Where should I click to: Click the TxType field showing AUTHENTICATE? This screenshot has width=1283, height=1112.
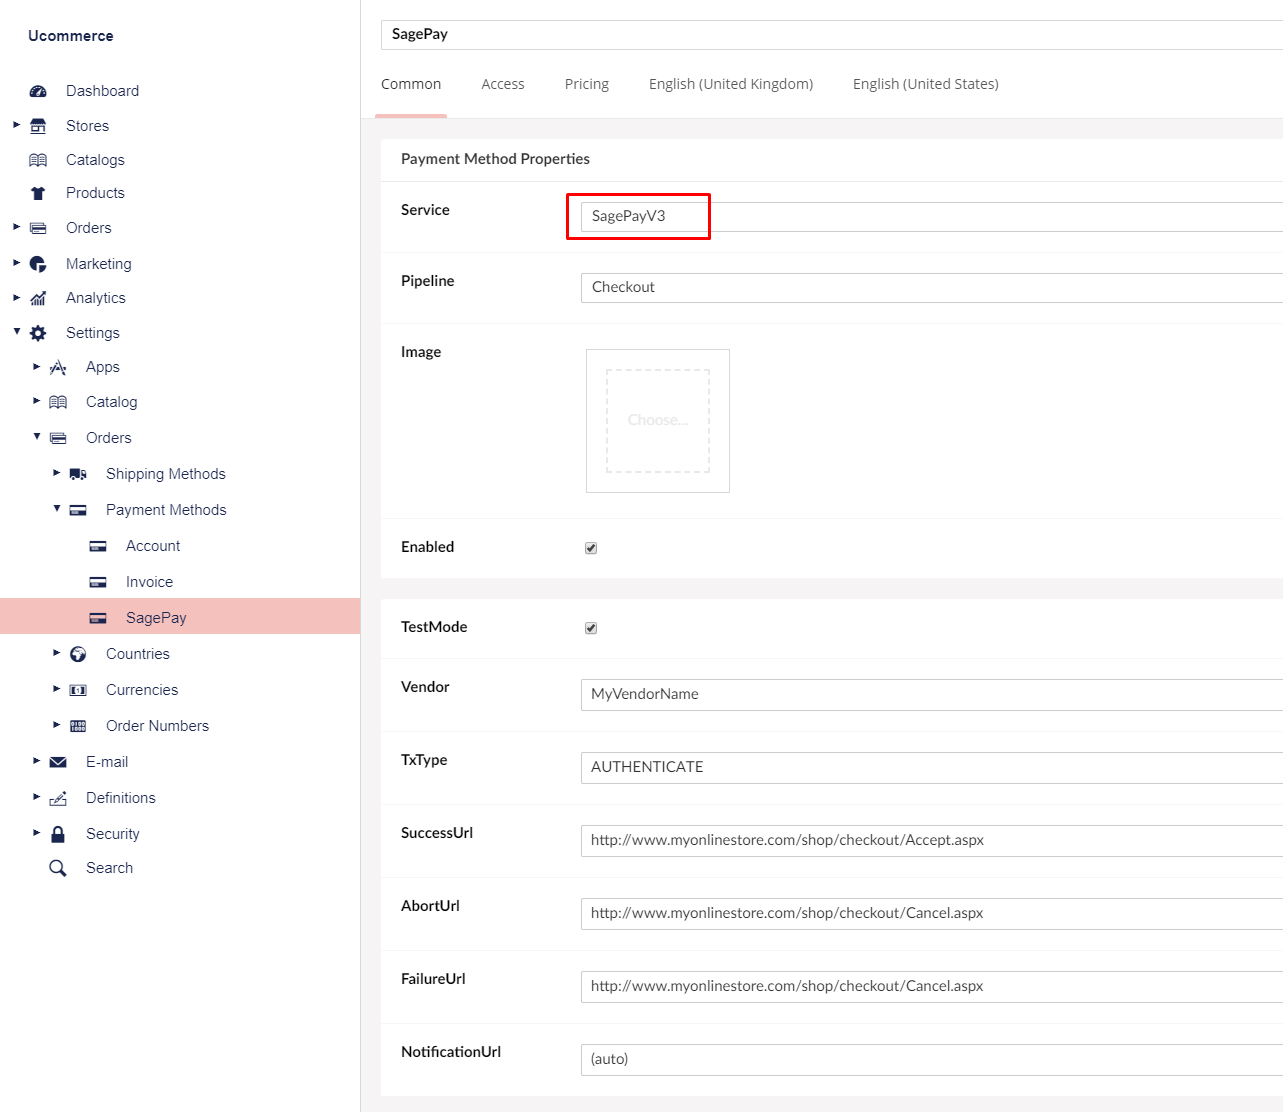tap(931, 768)
